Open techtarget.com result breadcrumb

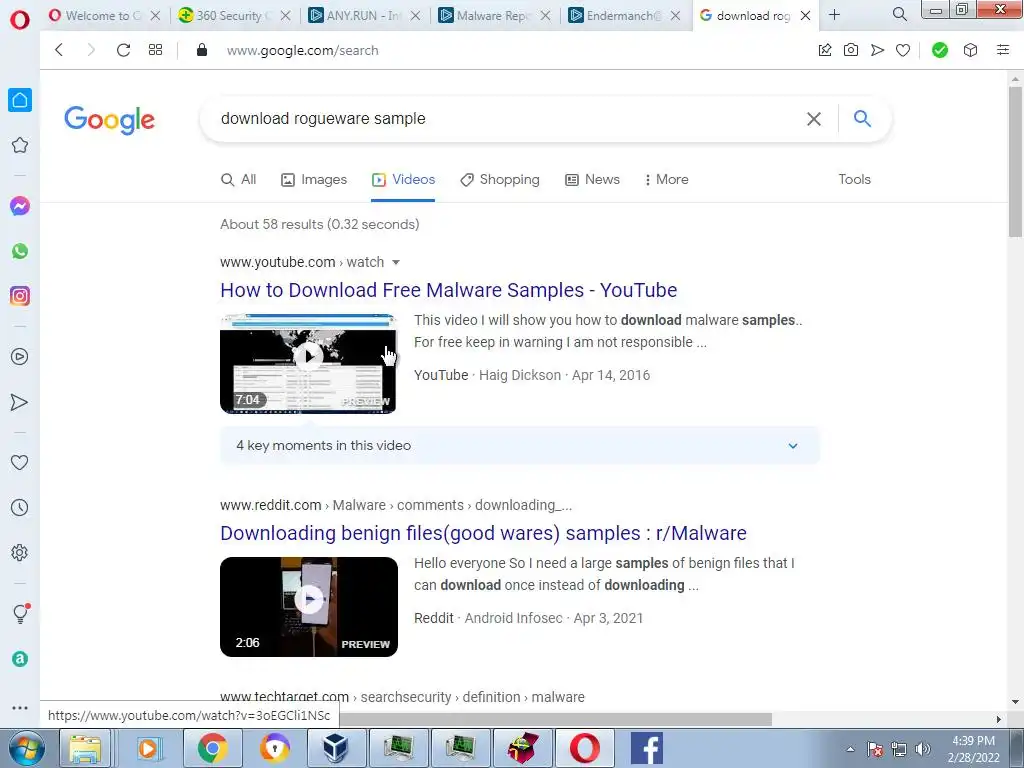coord(402,697)
